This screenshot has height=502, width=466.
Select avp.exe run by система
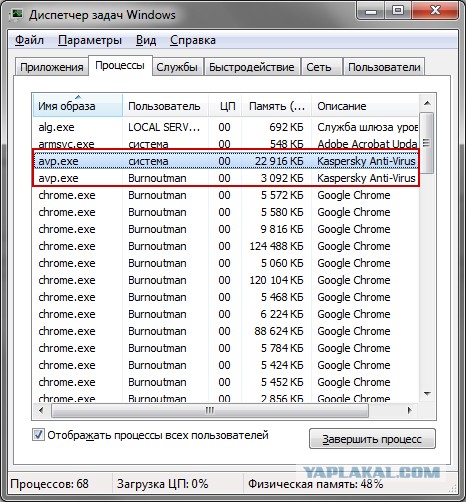click(x=226, y=161)
